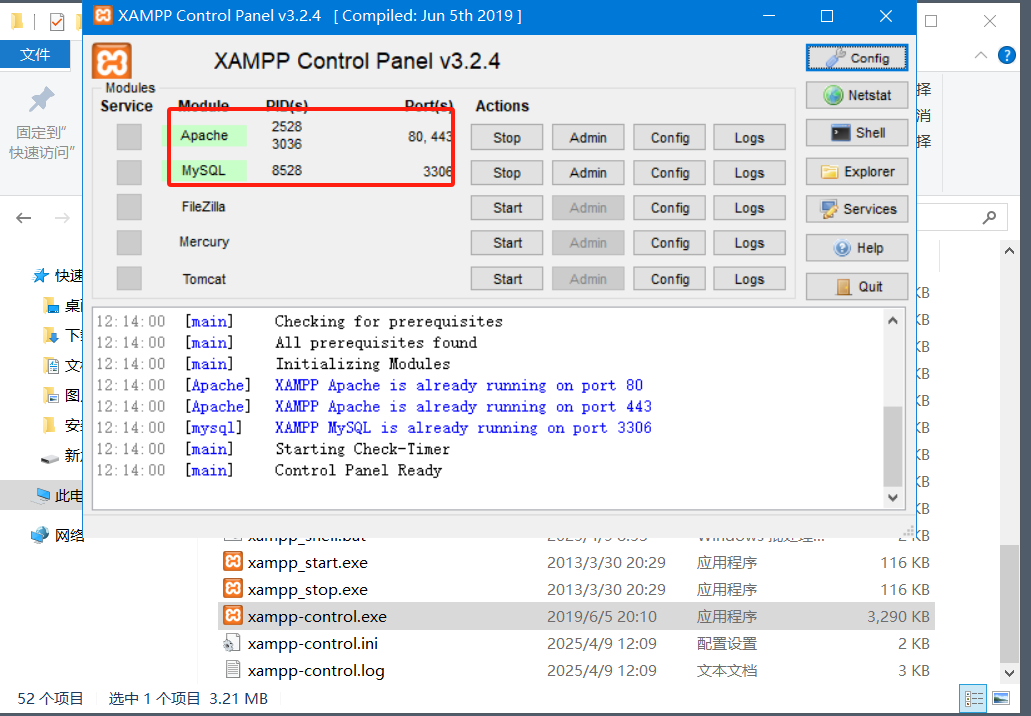Collapse the Explorer ribbon chevron

[x=980, y=55]
